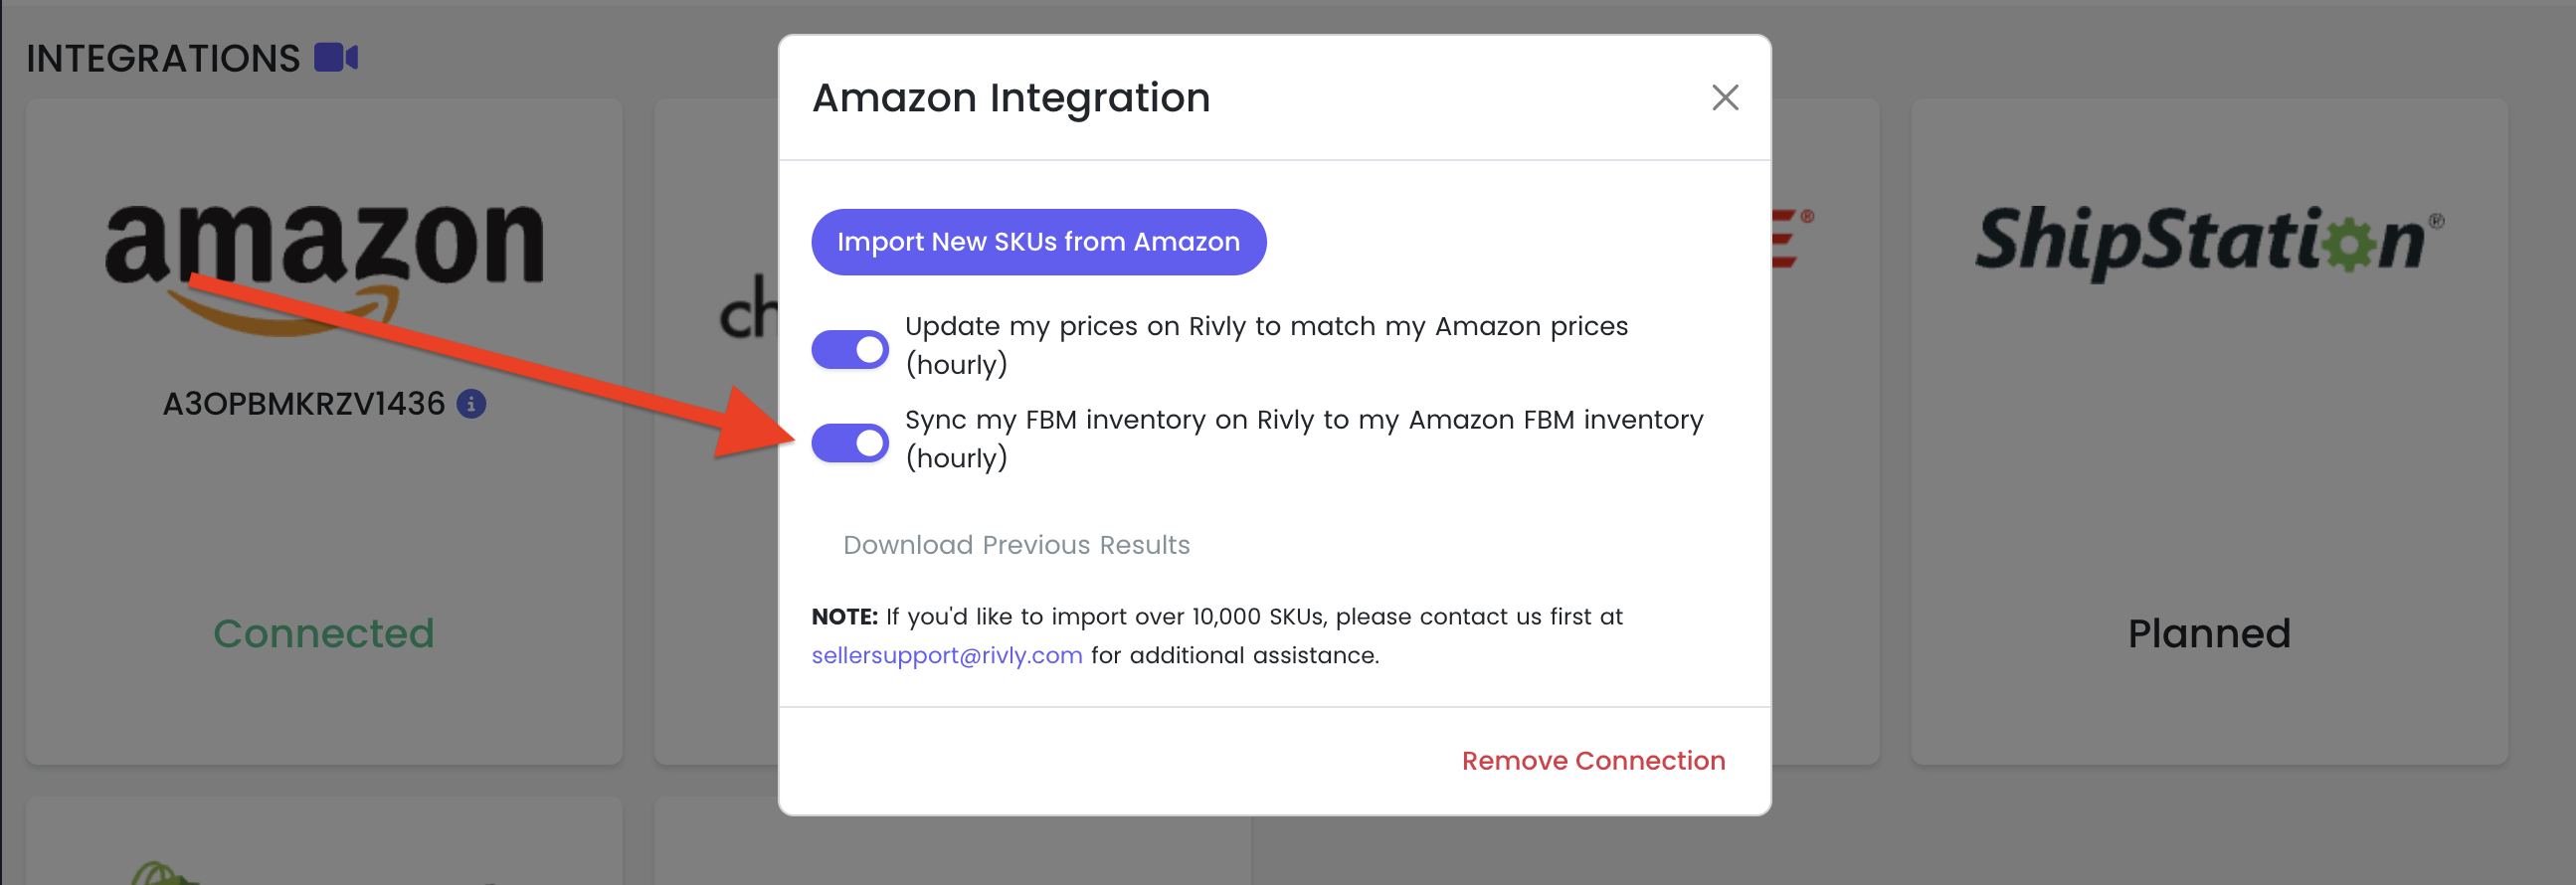The width and height of the screenshot is (2576, 885).
Task: Click the partially hidden integration logo behind dialog
Action: tap(748, 306)
